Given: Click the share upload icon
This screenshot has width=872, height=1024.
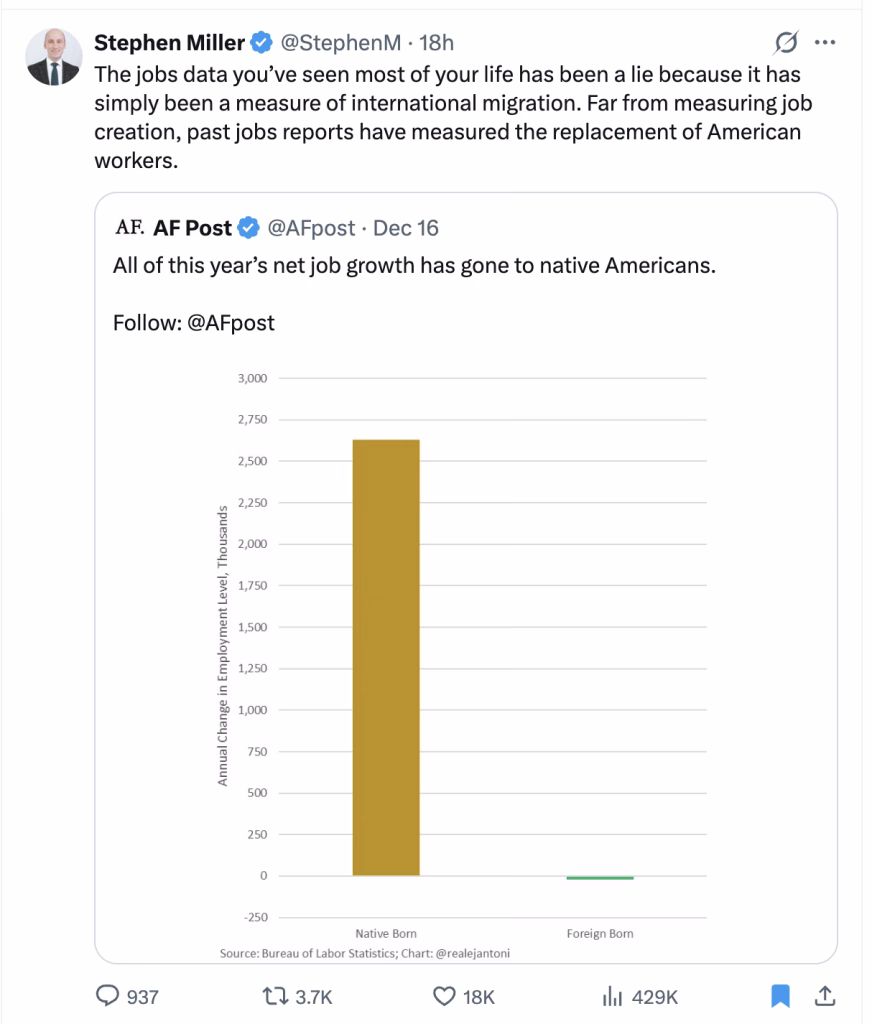Looking at the screenshot, I should (825, 996).
